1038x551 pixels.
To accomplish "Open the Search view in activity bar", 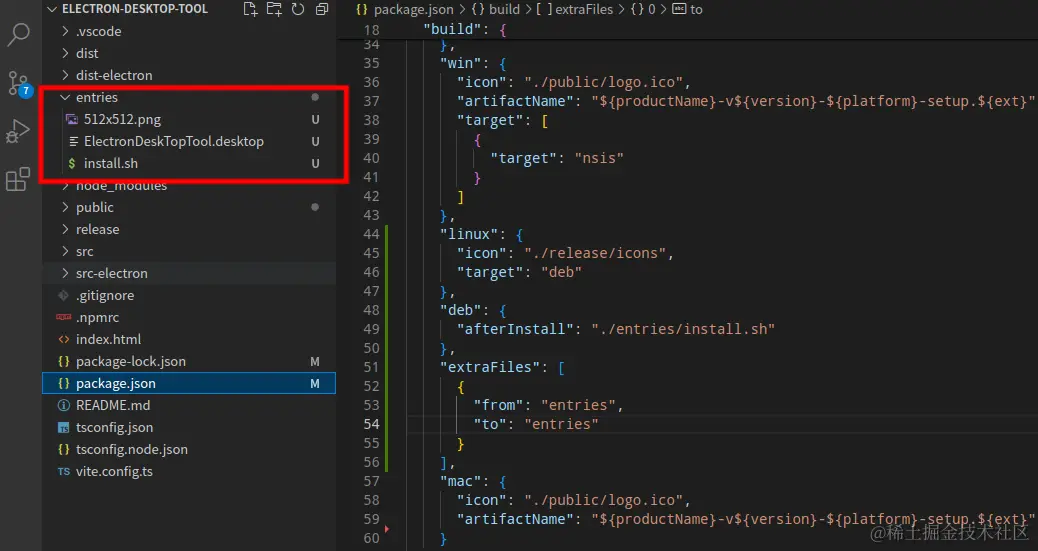I will tap(19, 35).
